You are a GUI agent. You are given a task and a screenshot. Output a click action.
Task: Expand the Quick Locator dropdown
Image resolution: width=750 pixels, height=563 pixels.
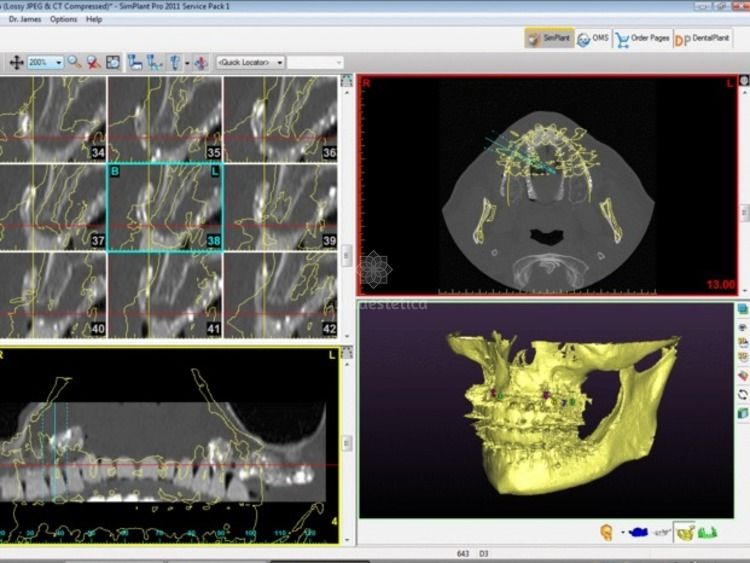pos(280,62)
